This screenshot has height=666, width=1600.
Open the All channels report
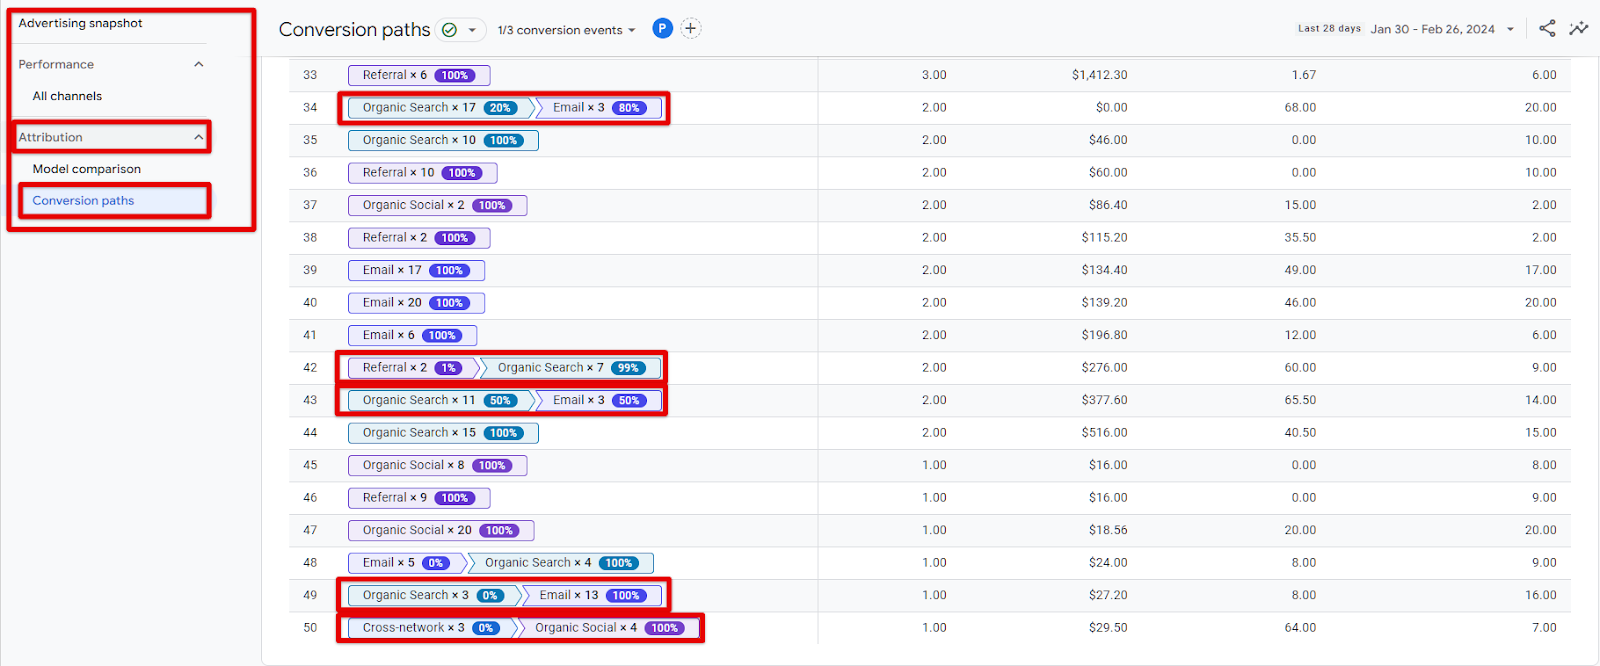coord(67,96)
